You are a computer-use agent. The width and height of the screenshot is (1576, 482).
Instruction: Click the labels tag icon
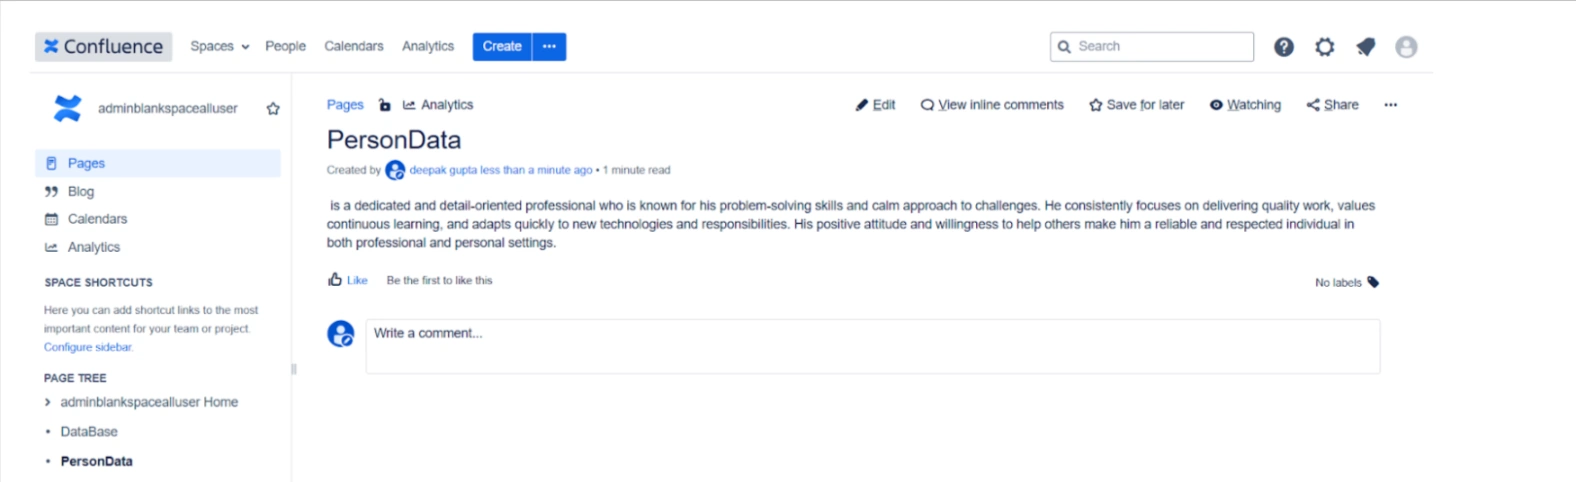point(1373,282)
